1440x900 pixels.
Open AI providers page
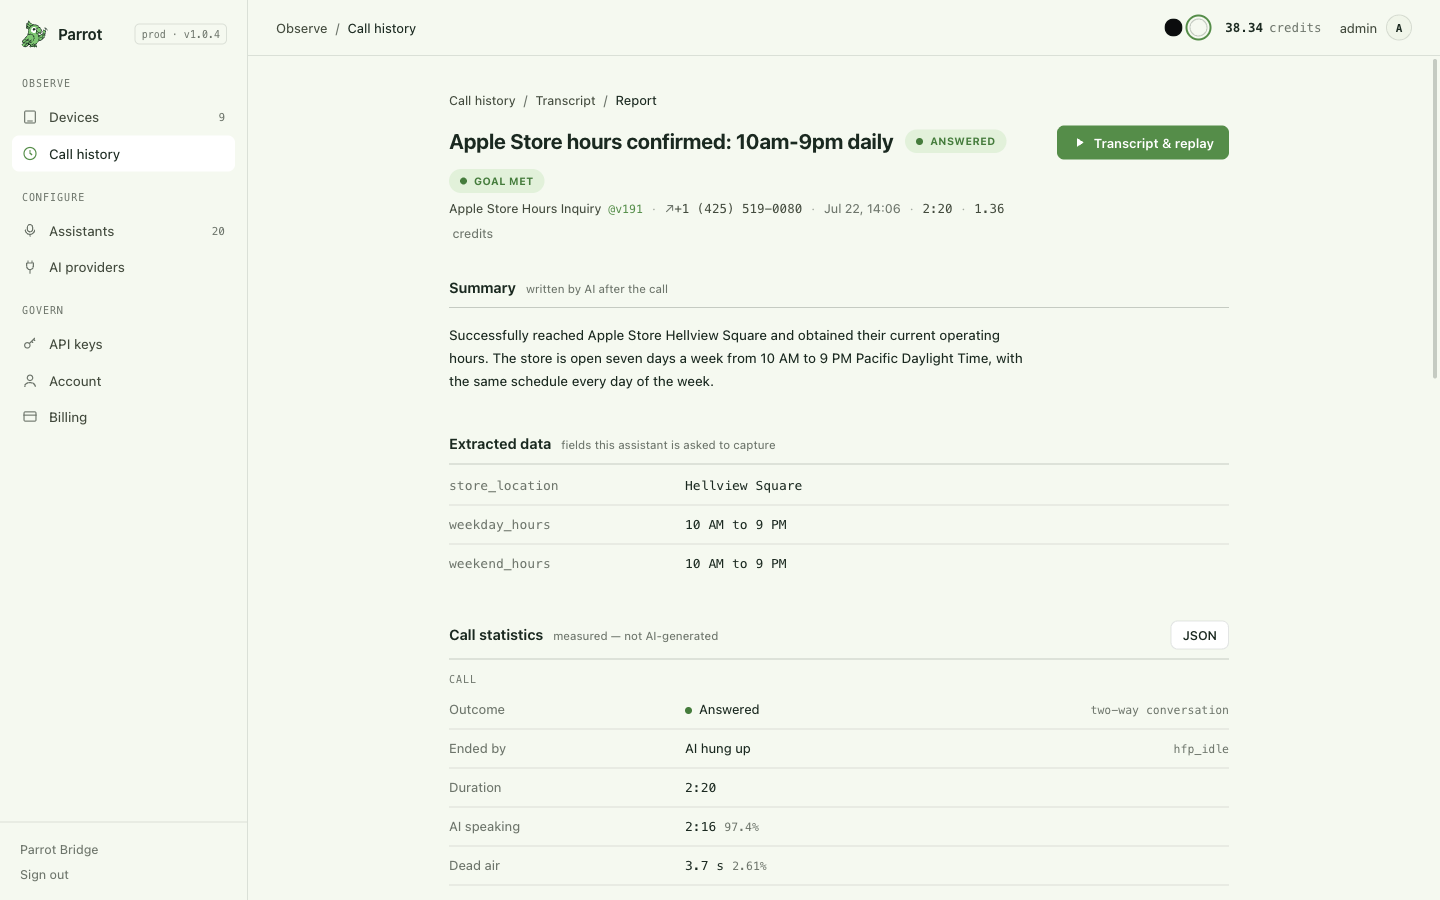pos(123,267)
